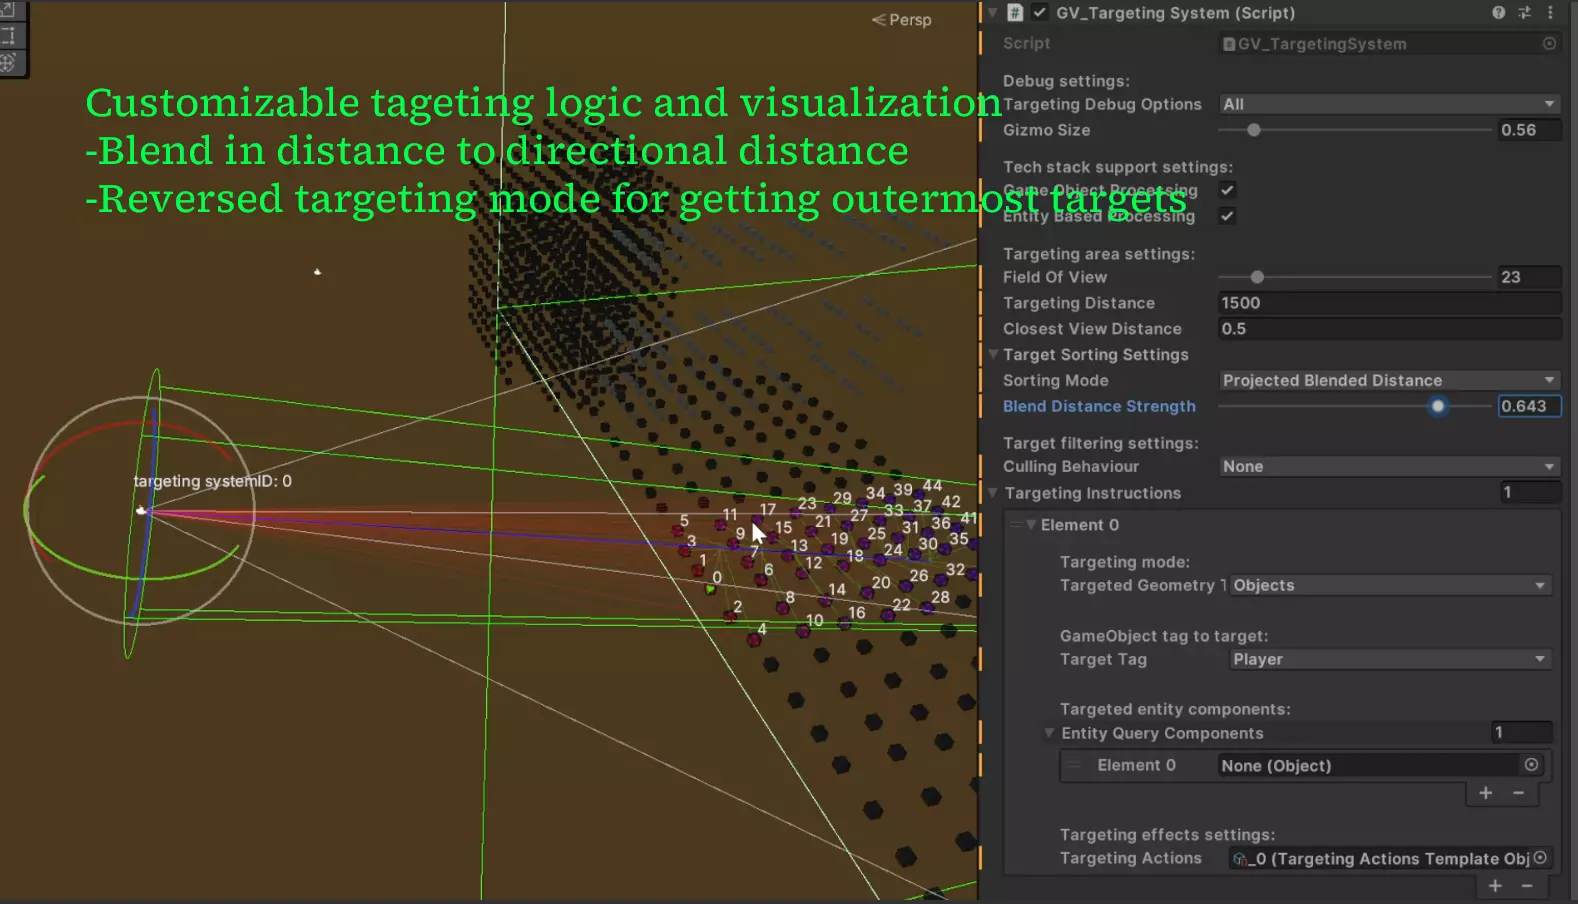Open the three-dot component context menu
Screen dimensions: 1578x904
pos(1550,13)
